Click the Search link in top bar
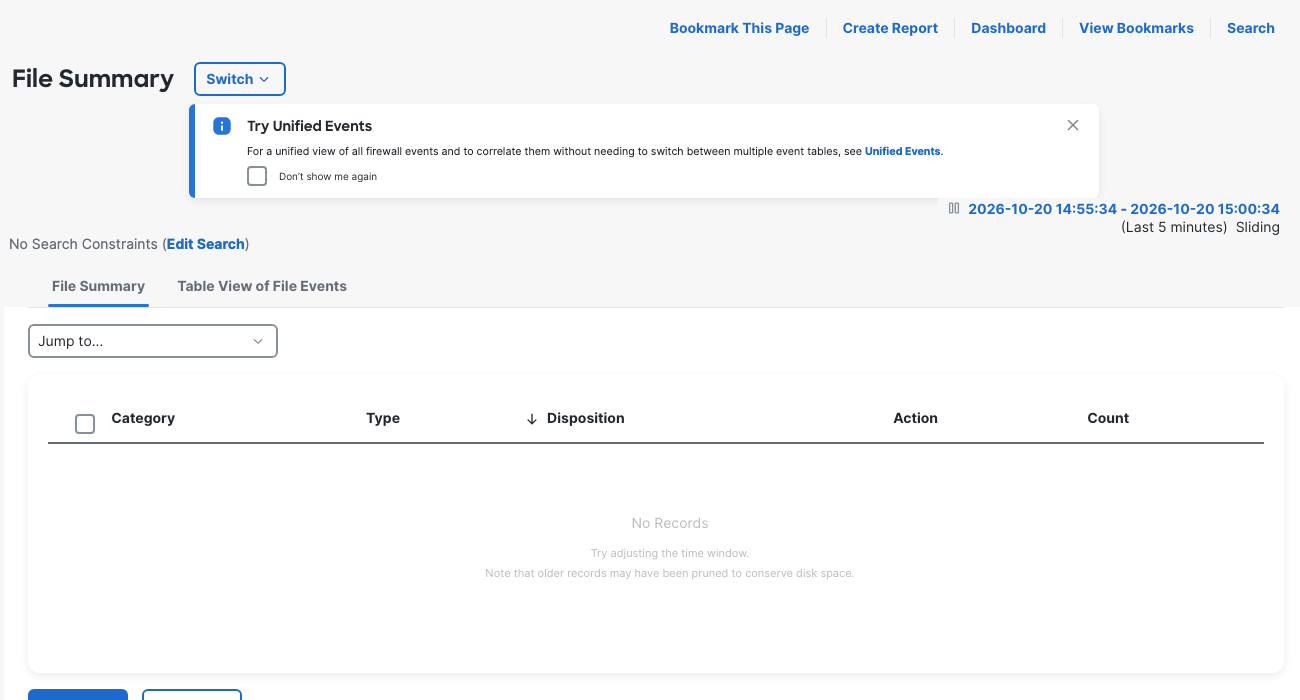This screenshot has height=700, width=1300. pyautogui.click(x=1250, y=28)
